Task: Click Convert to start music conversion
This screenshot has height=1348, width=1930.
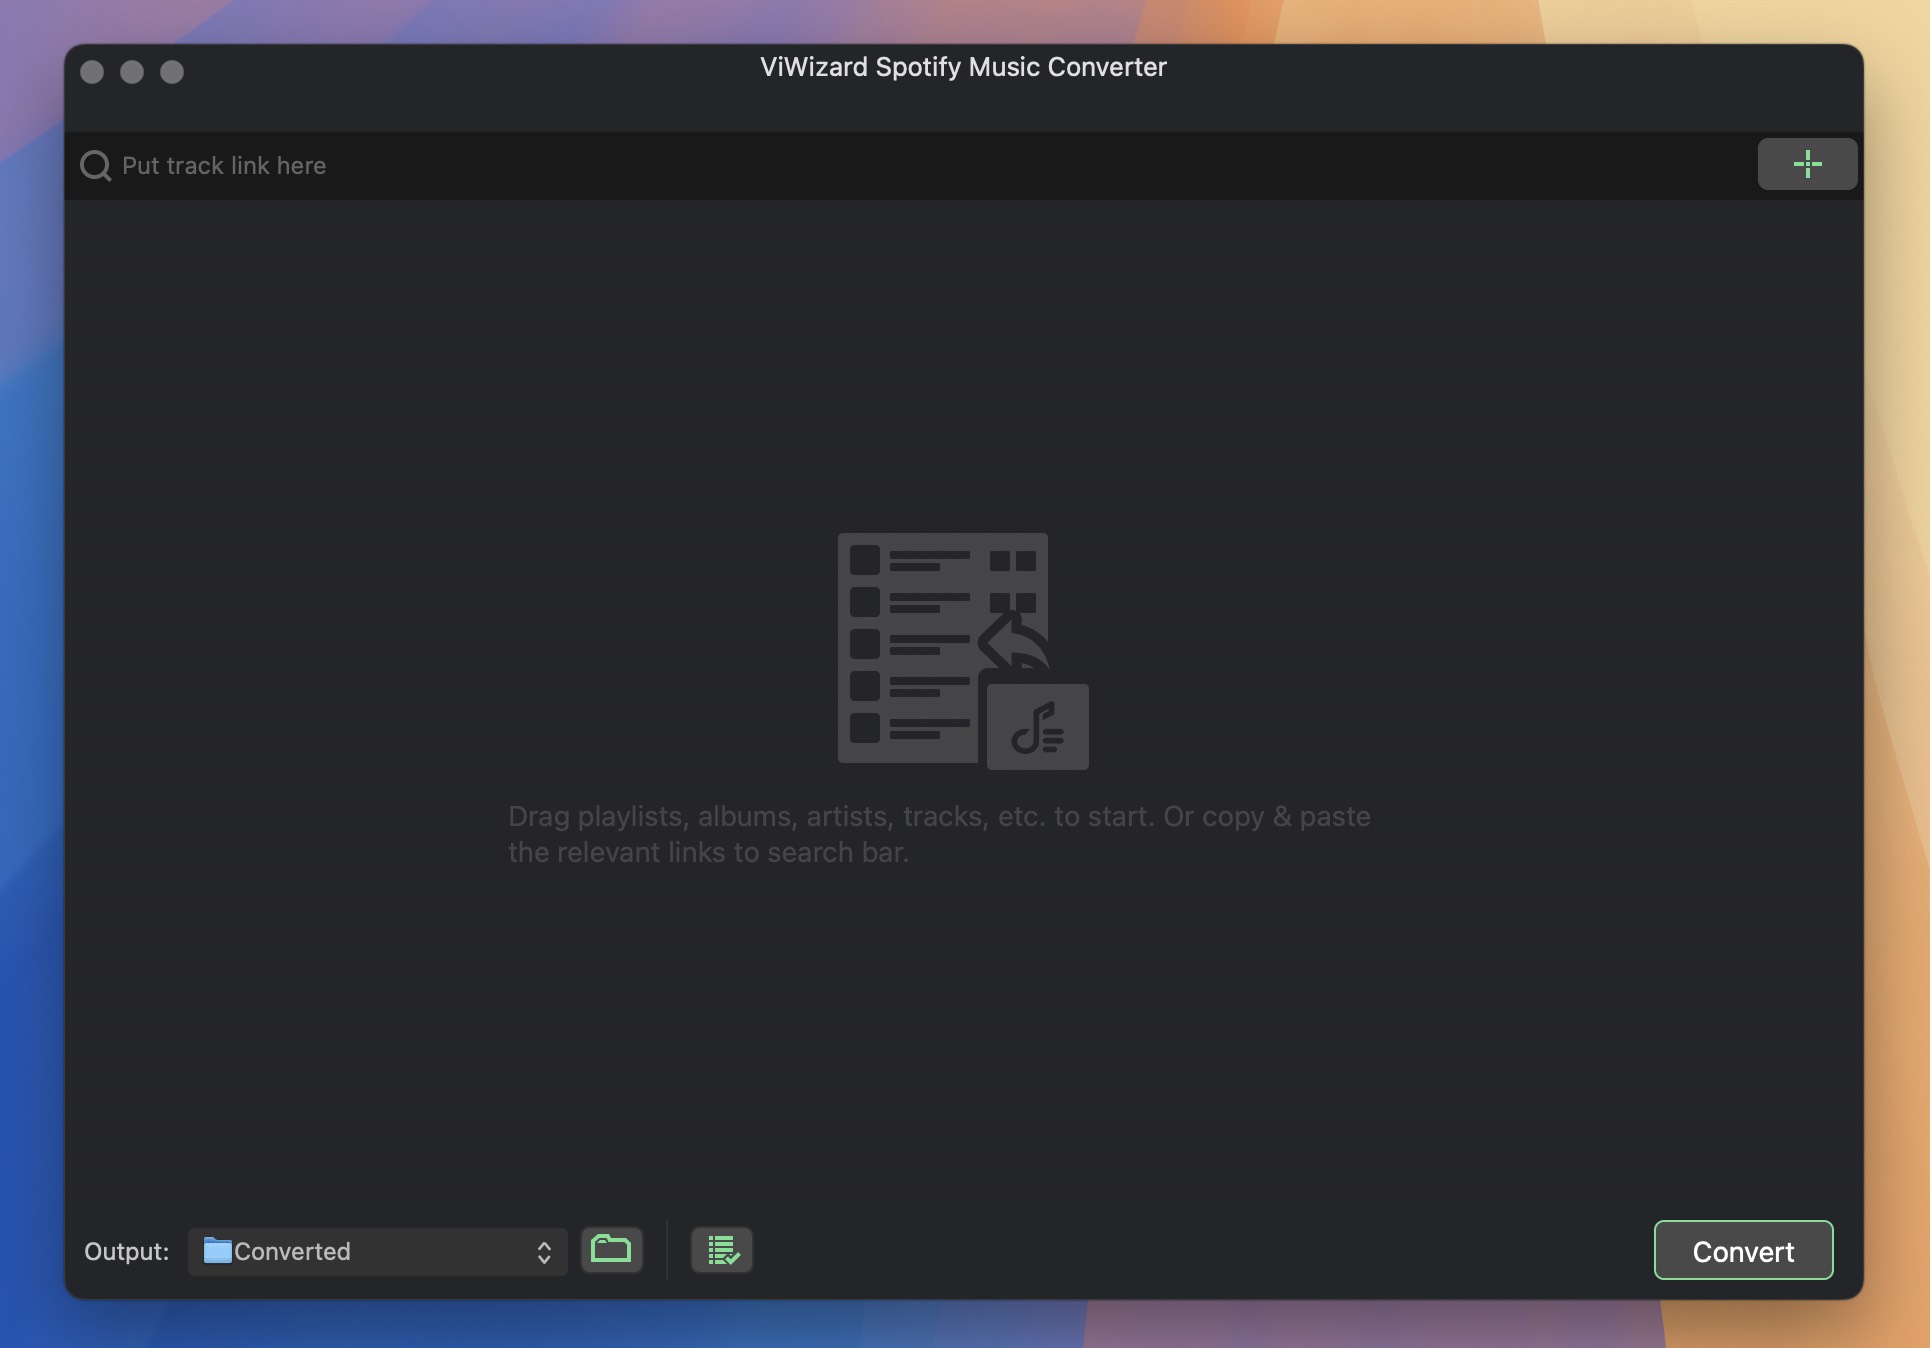Action: tap(1744, 1250)
